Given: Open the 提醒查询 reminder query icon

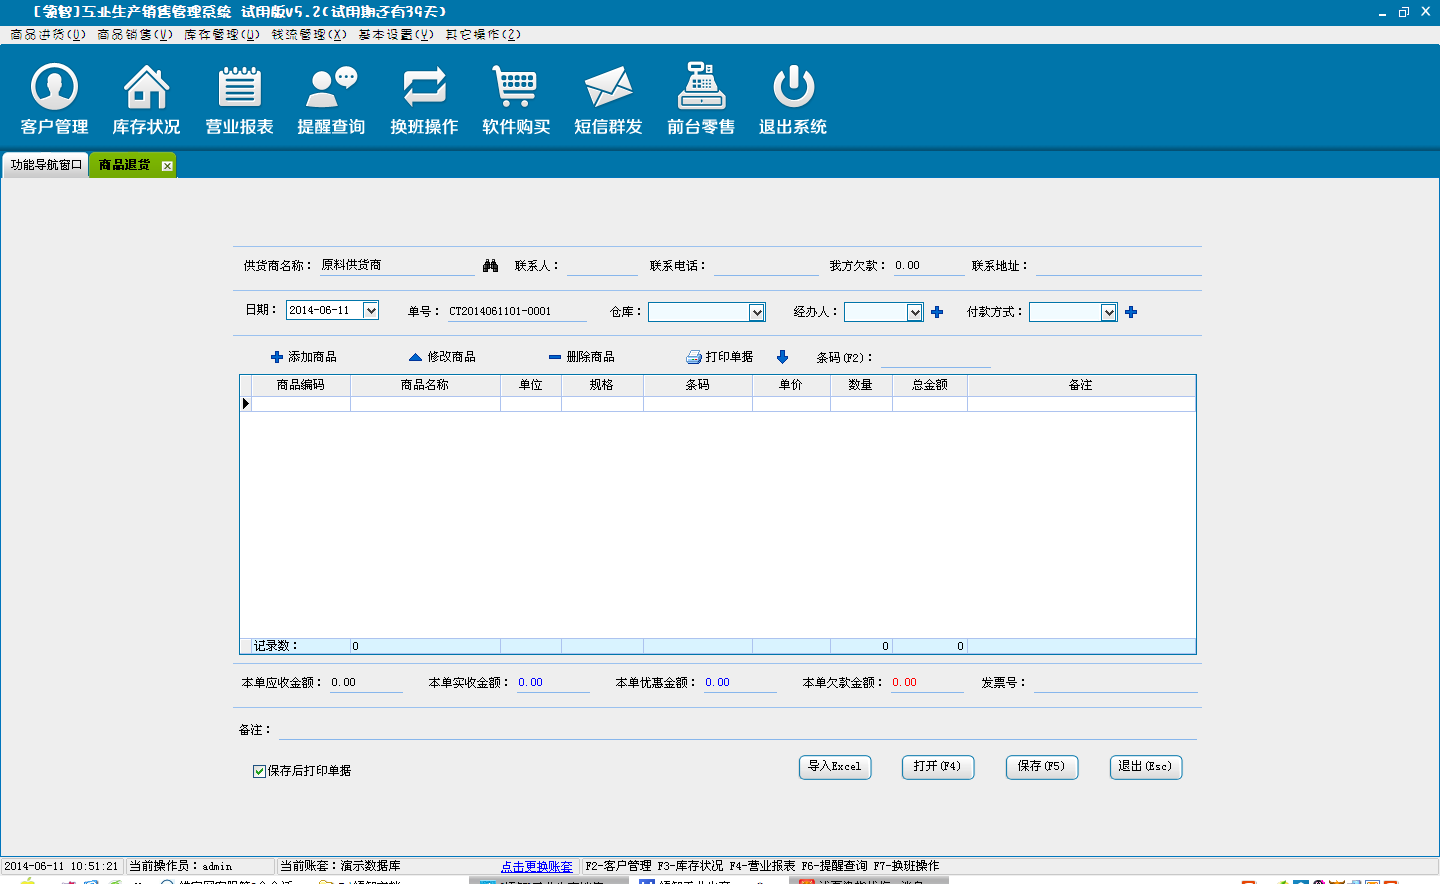Looking at the screenshot, I should [331, 88].
